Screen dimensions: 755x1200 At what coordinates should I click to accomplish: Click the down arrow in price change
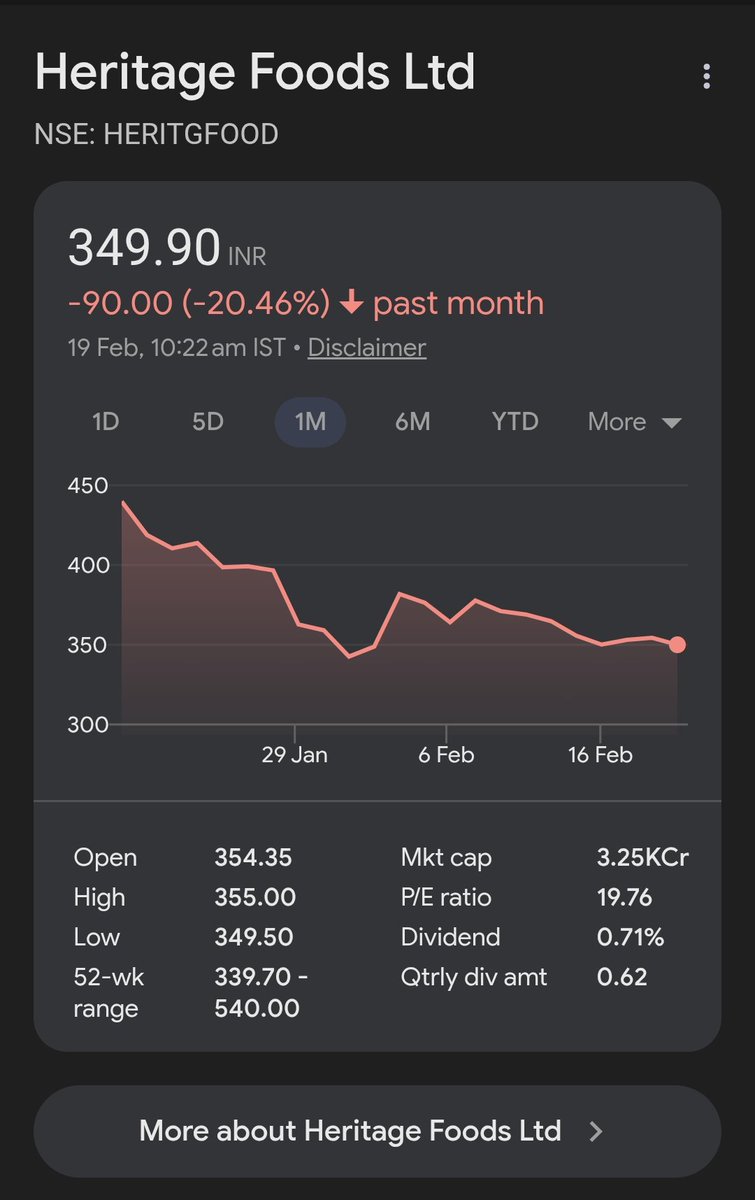click(350, 303)
